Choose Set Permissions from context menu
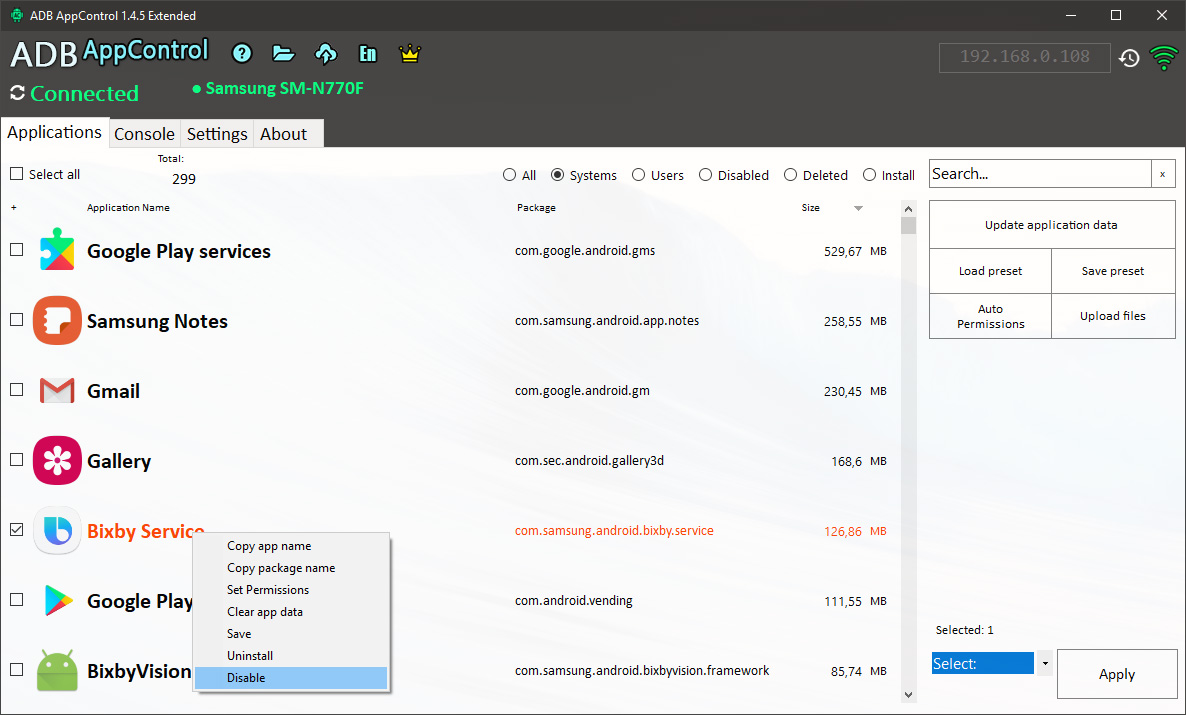 tap(291, 589)
